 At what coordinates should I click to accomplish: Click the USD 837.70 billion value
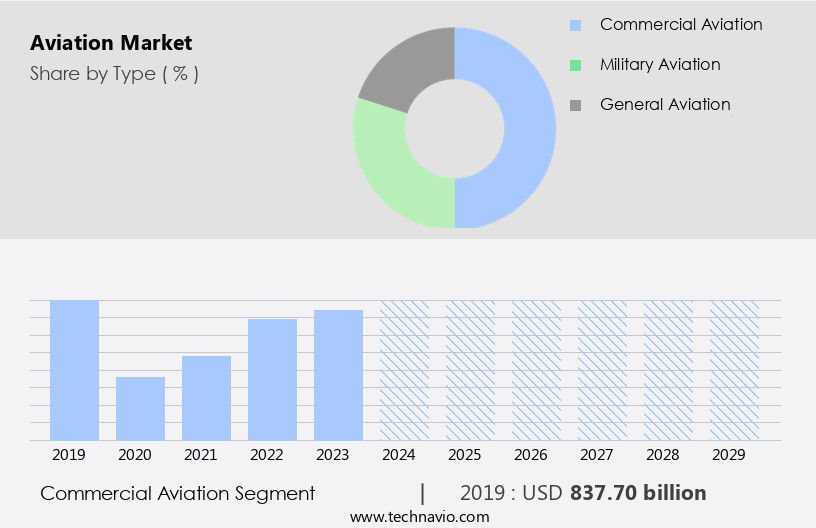click(638, 493)
